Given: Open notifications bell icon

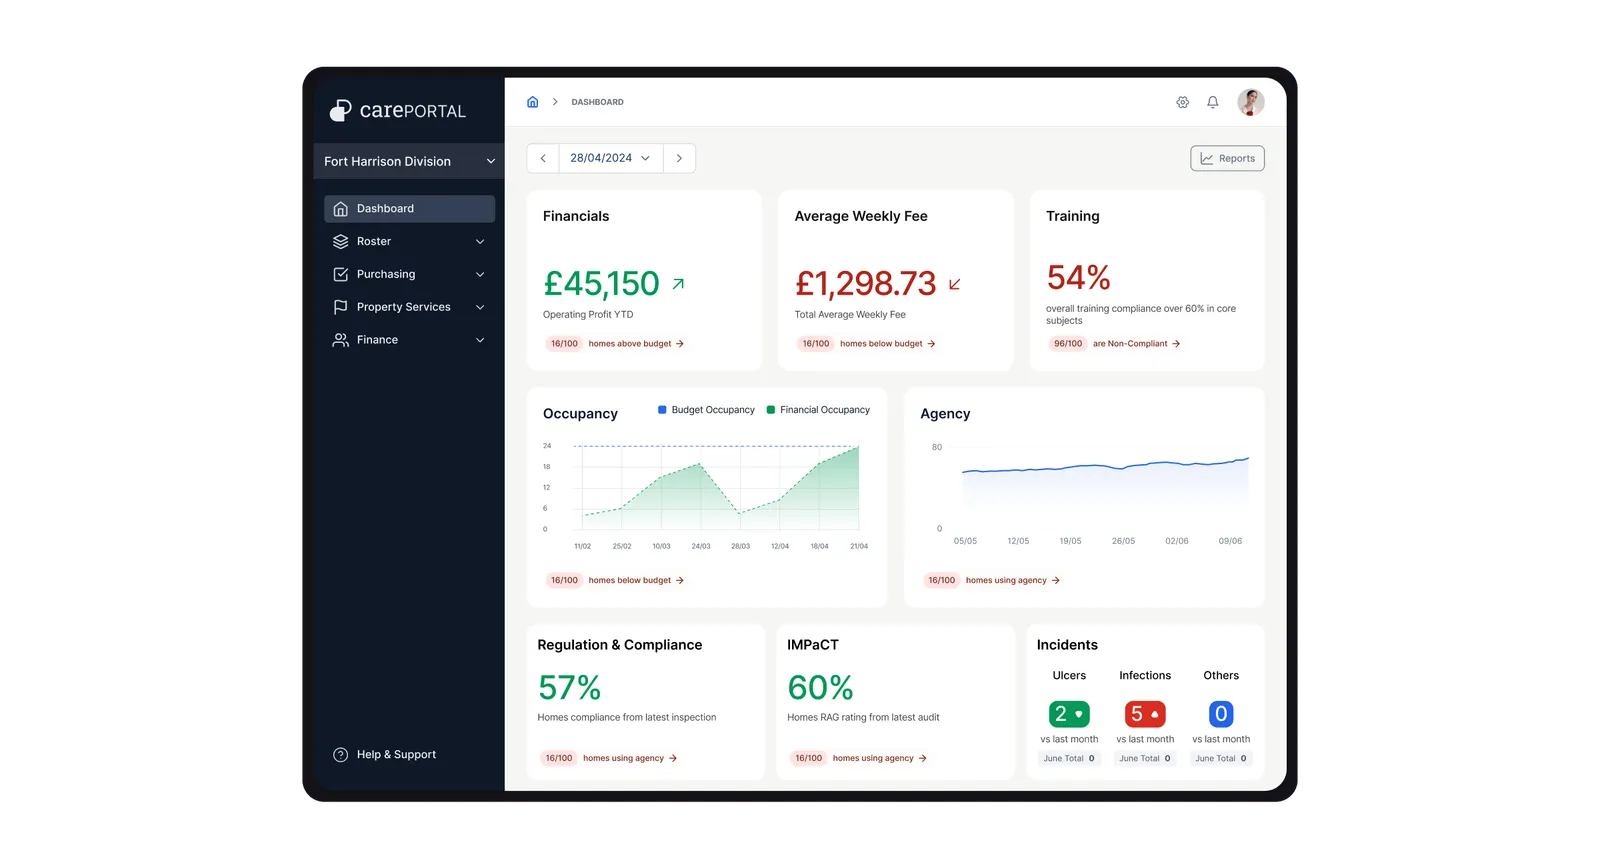Looking at the screenshot, I should tap(1213, 102).
